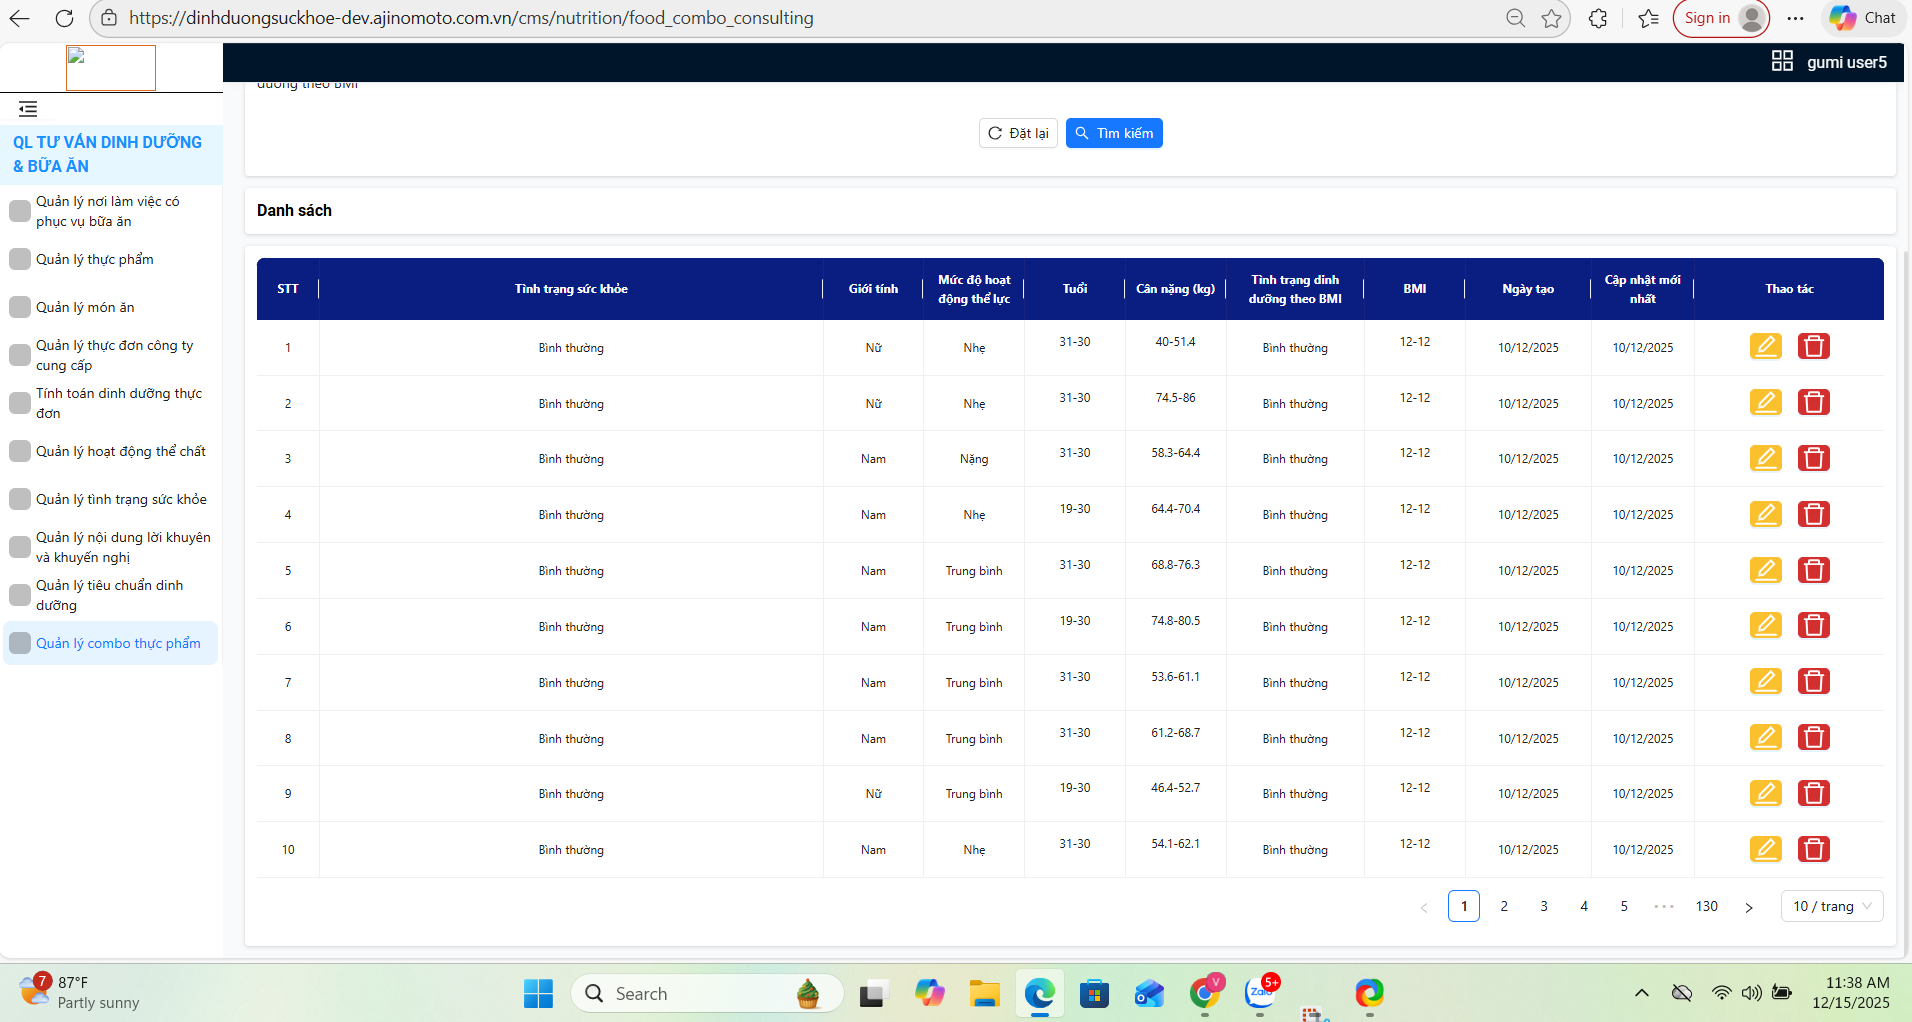The height and width of the screenshot is (1022, 1912).
Task: Delete row 10 with the trash icon
Action: [1813, 850]
